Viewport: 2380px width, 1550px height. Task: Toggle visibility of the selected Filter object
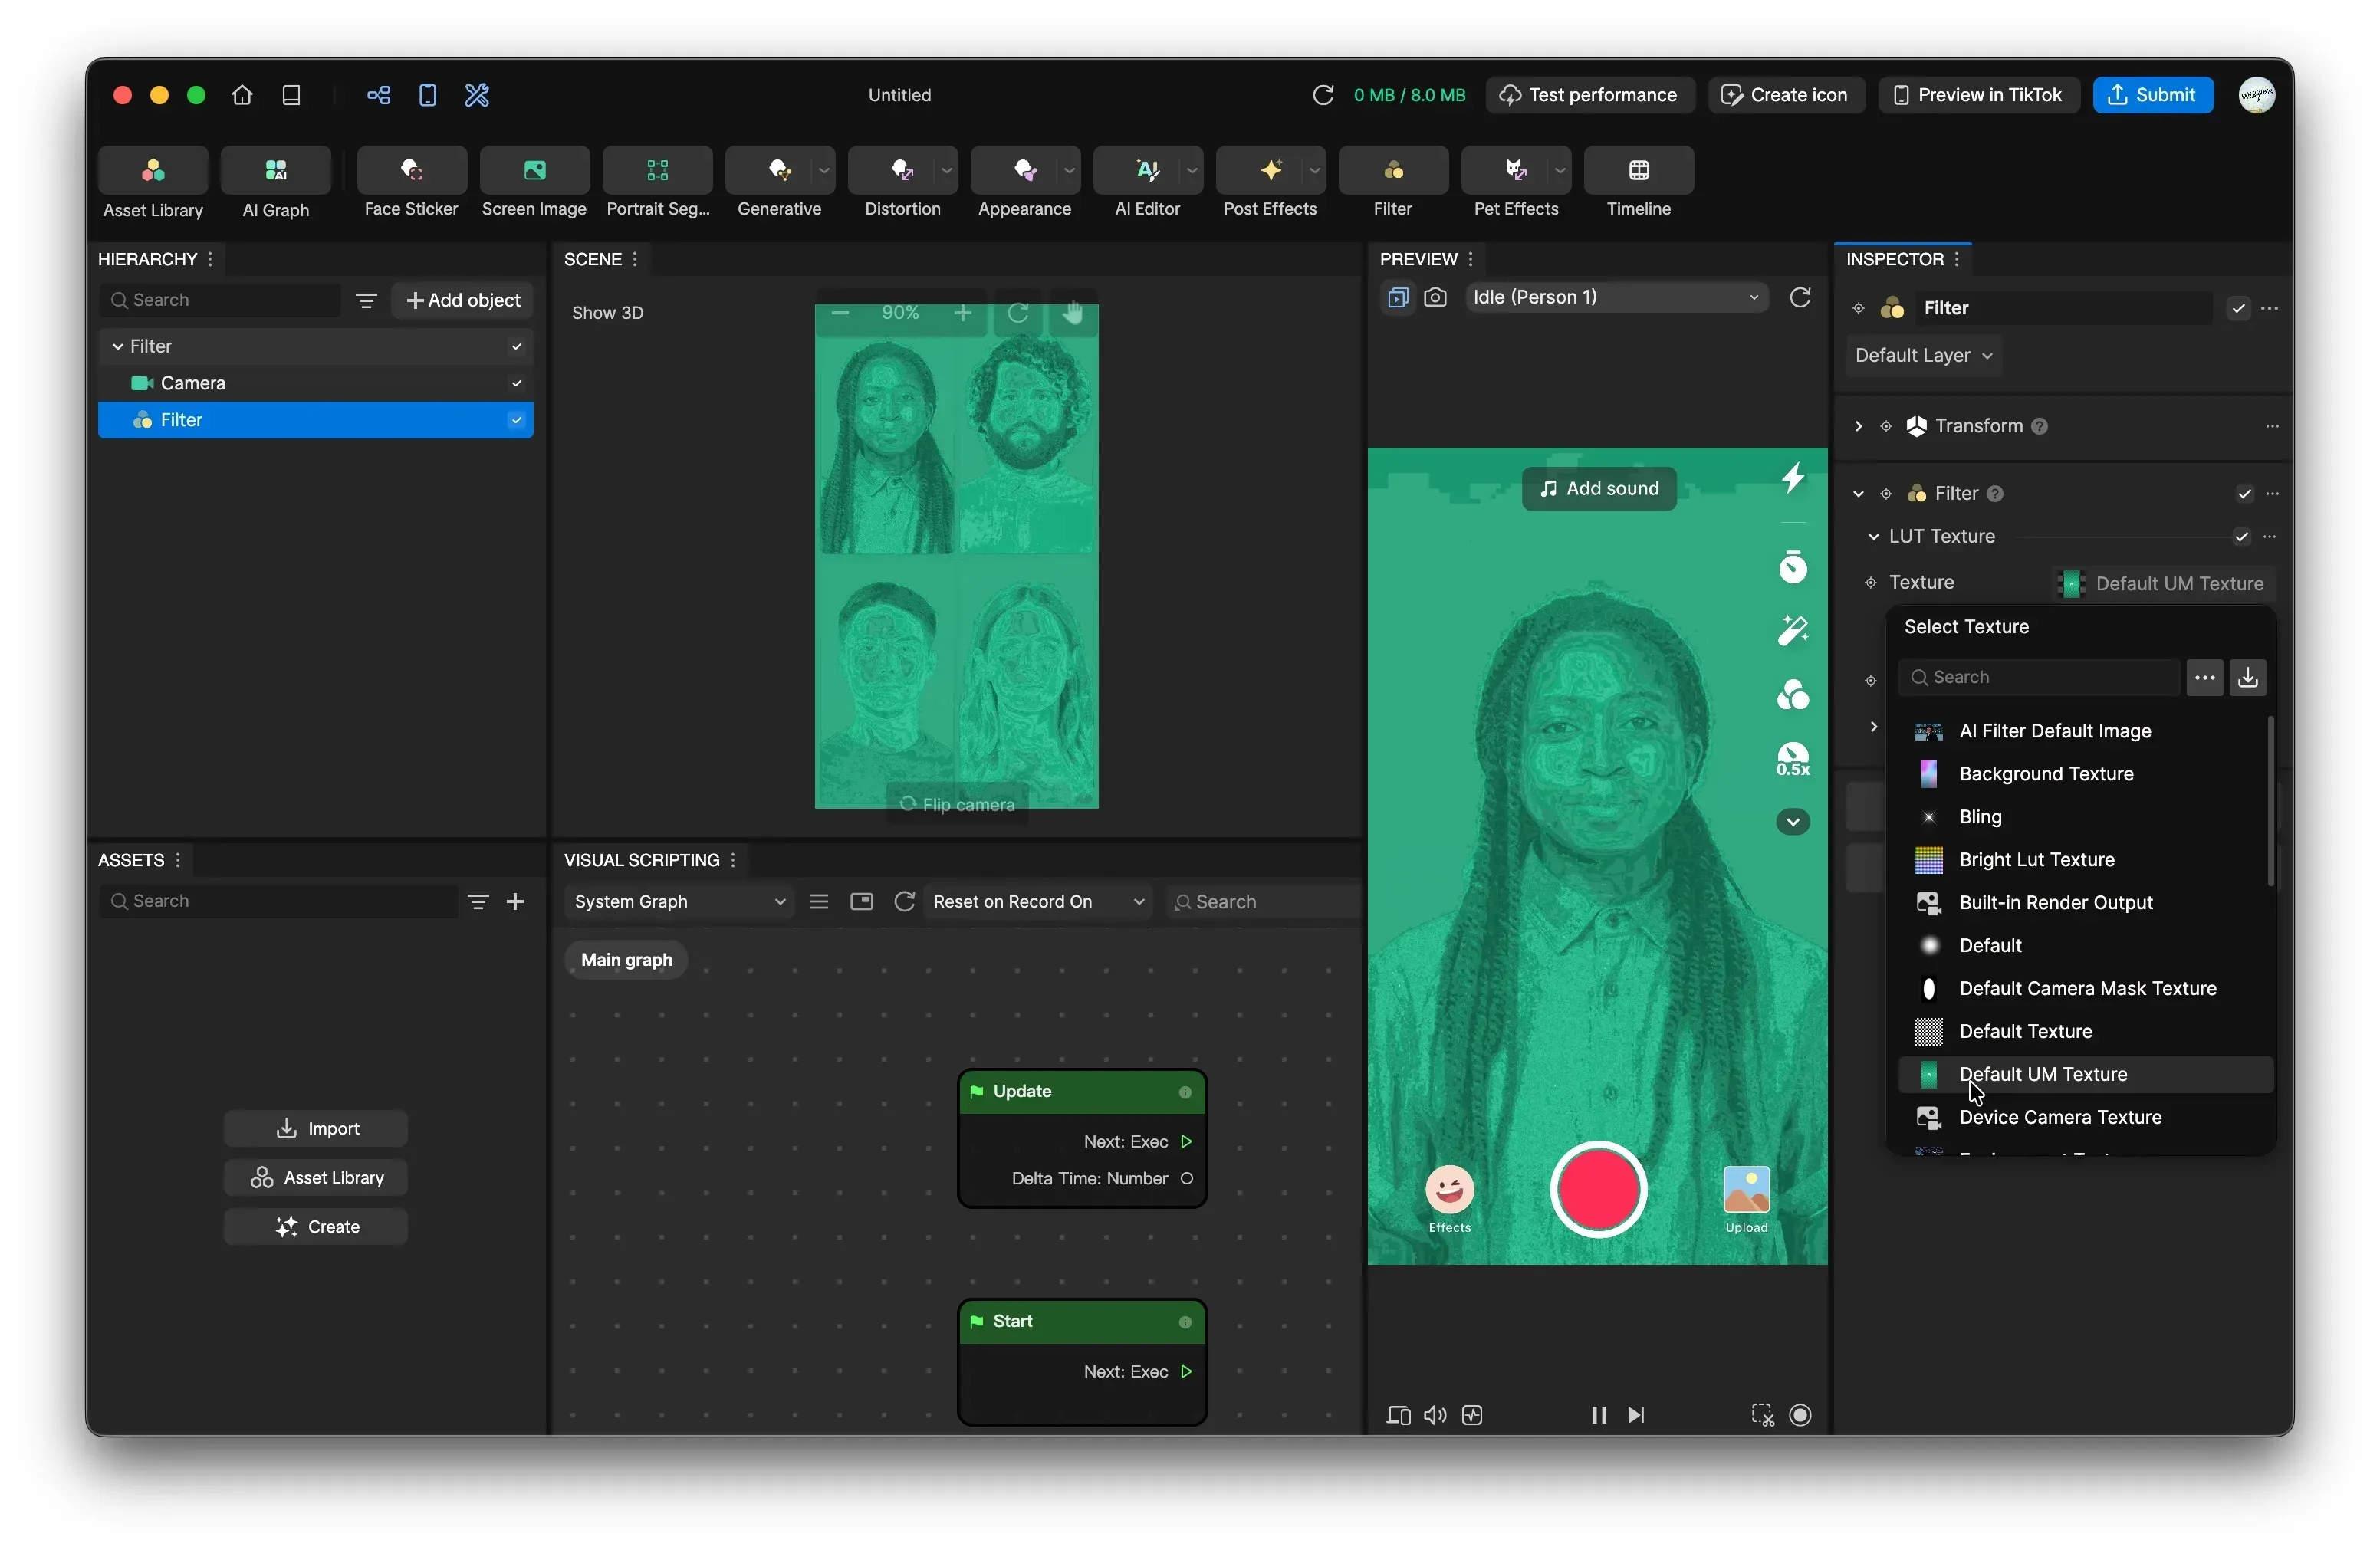pyautogui.click(x=516, y=420)
